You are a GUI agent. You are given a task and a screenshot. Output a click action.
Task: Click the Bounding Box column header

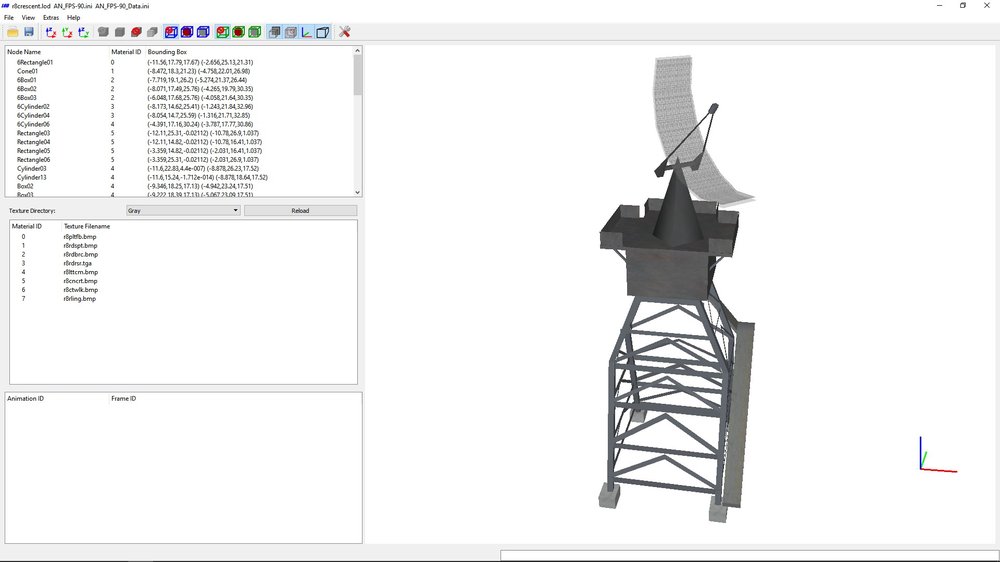(x=167, y=52)
